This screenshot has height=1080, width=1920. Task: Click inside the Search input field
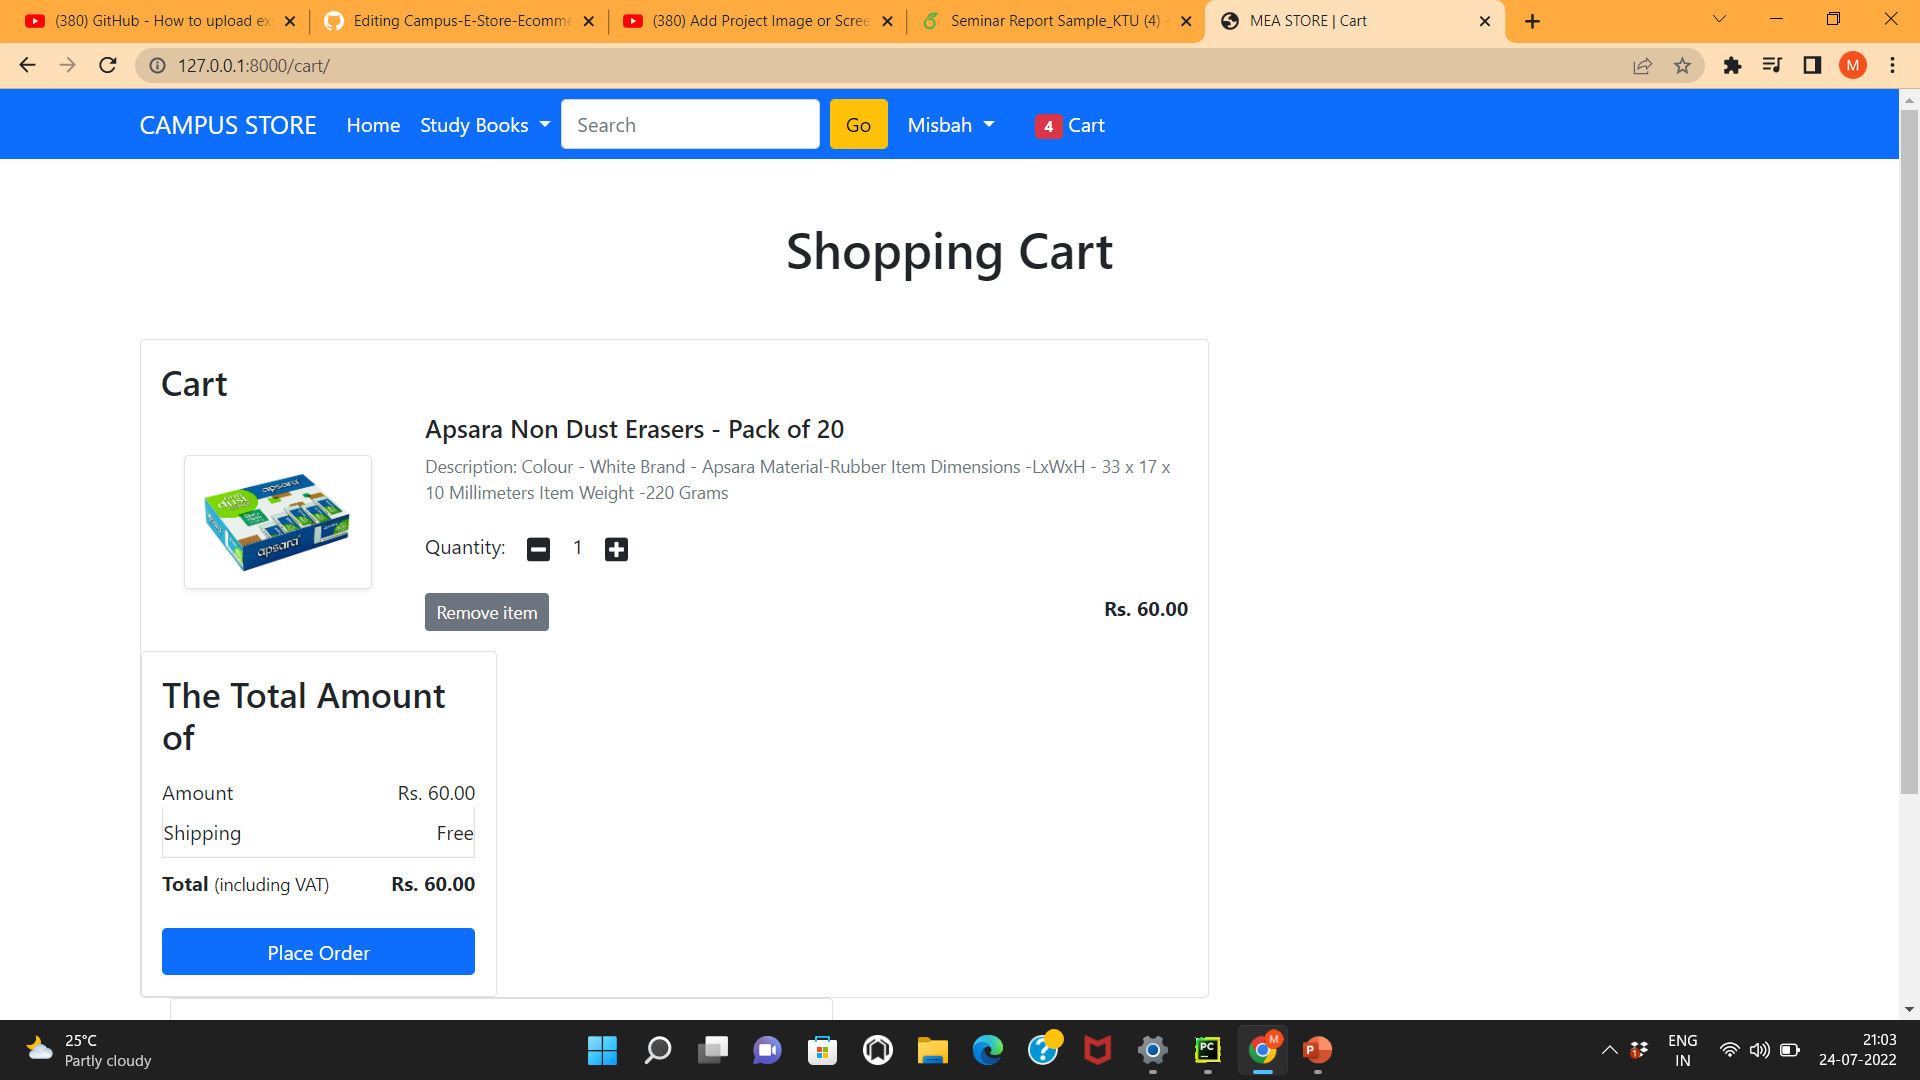tap(690, 124)
